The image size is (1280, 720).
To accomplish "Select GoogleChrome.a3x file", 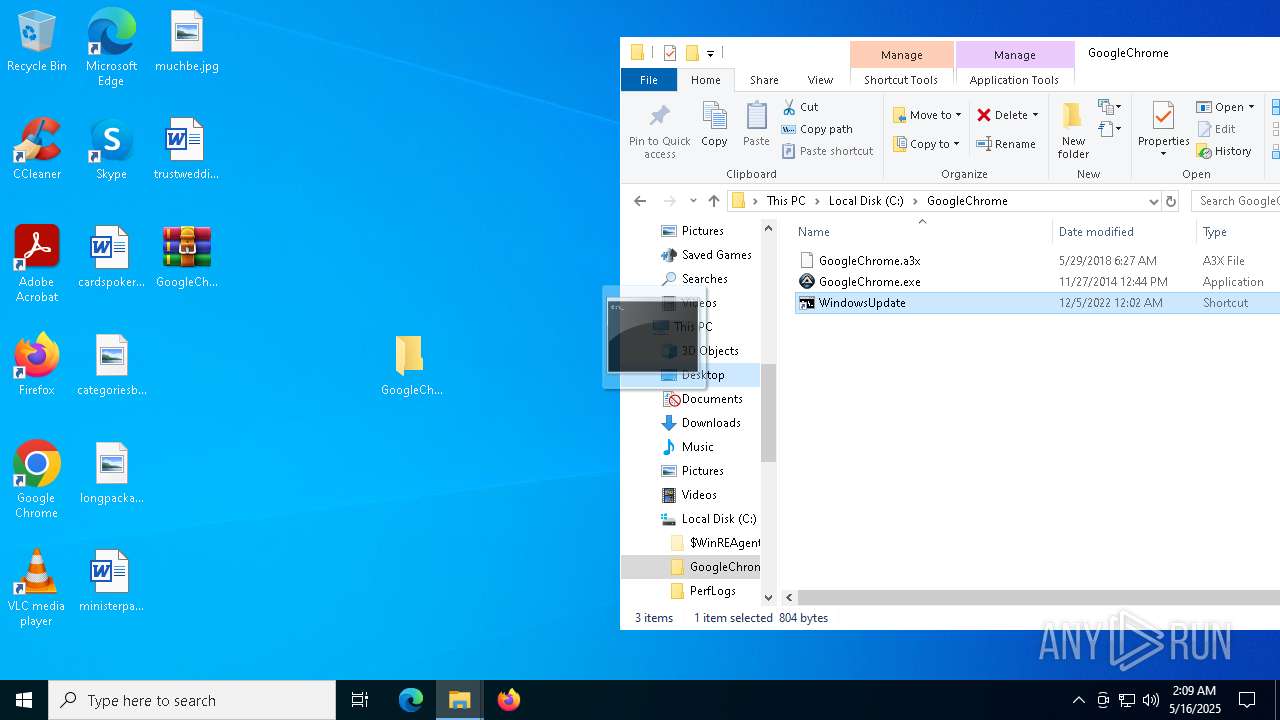I will (x=869, y=261).
